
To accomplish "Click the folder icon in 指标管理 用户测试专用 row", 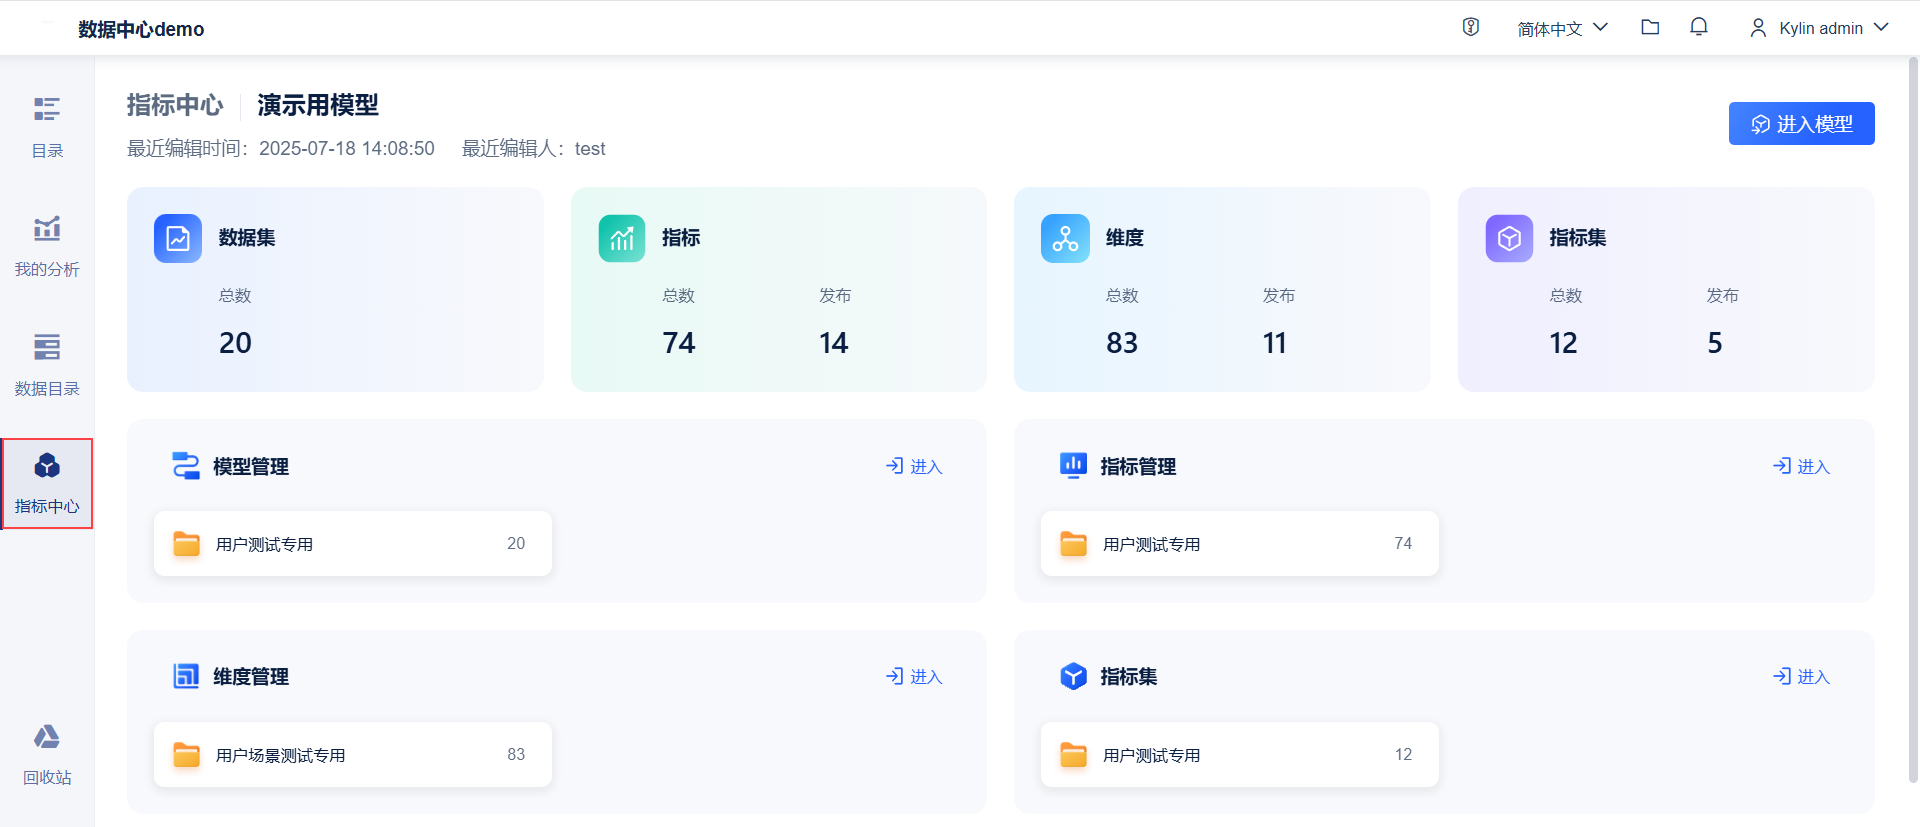I will coord(1074,544).
